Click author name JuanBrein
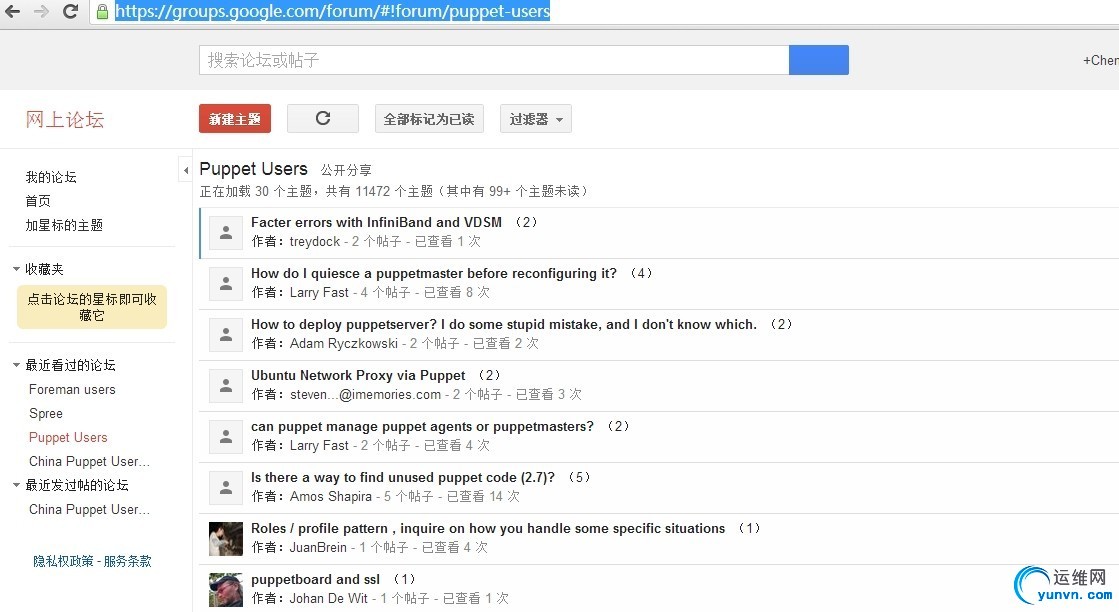The height and width of the screenshot is (612, 1119). coord(318,547)
